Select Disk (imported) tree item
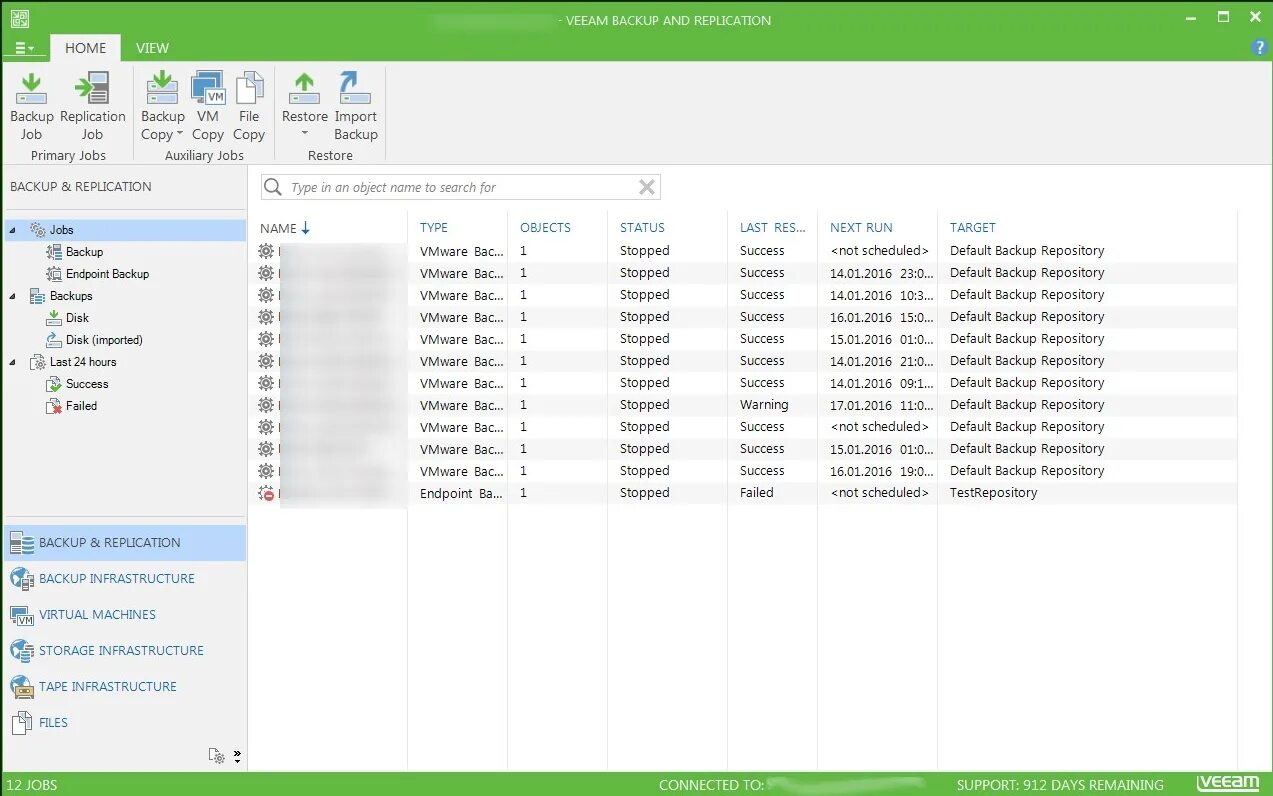Image resolution: width=1273 pixels, height=796 pixels. click(x=104, y=340)
